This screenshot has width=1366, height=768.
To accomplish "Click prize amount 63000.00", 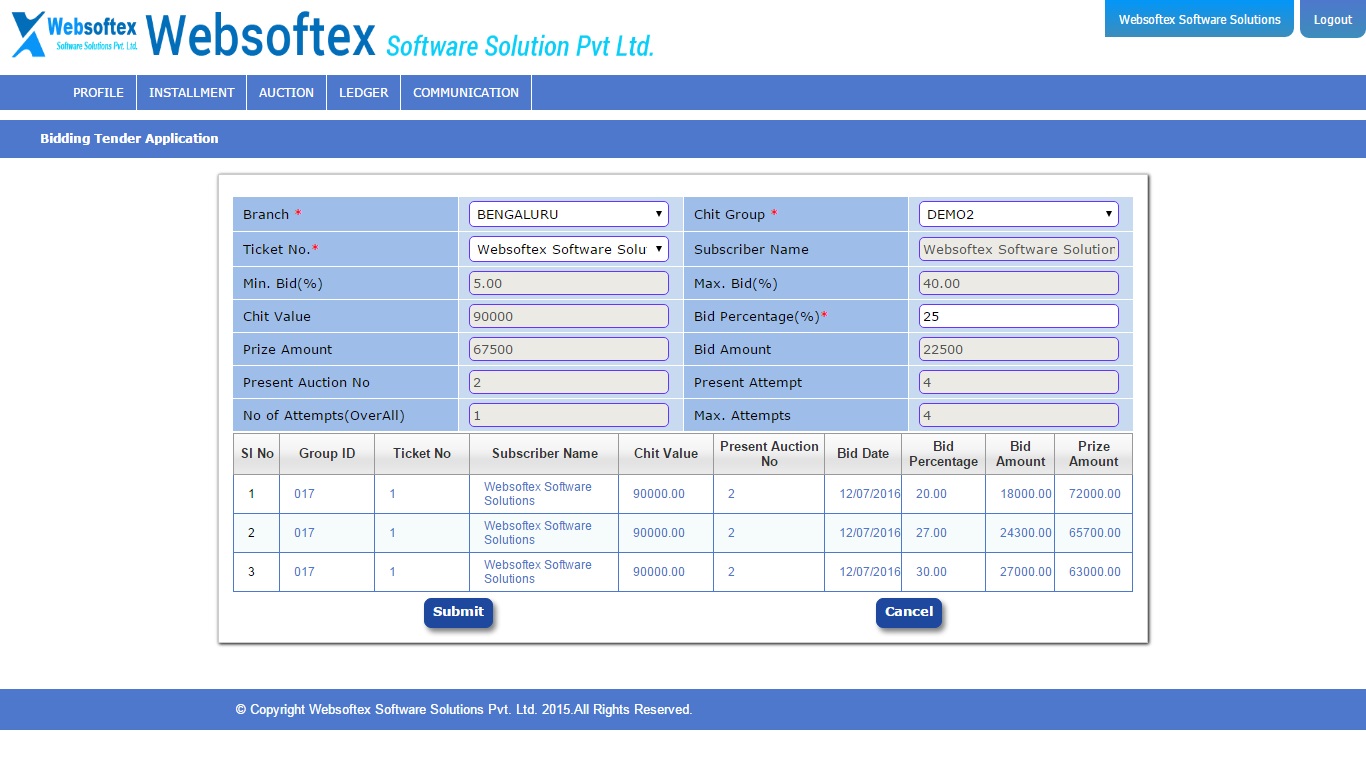I will 1095,572.
